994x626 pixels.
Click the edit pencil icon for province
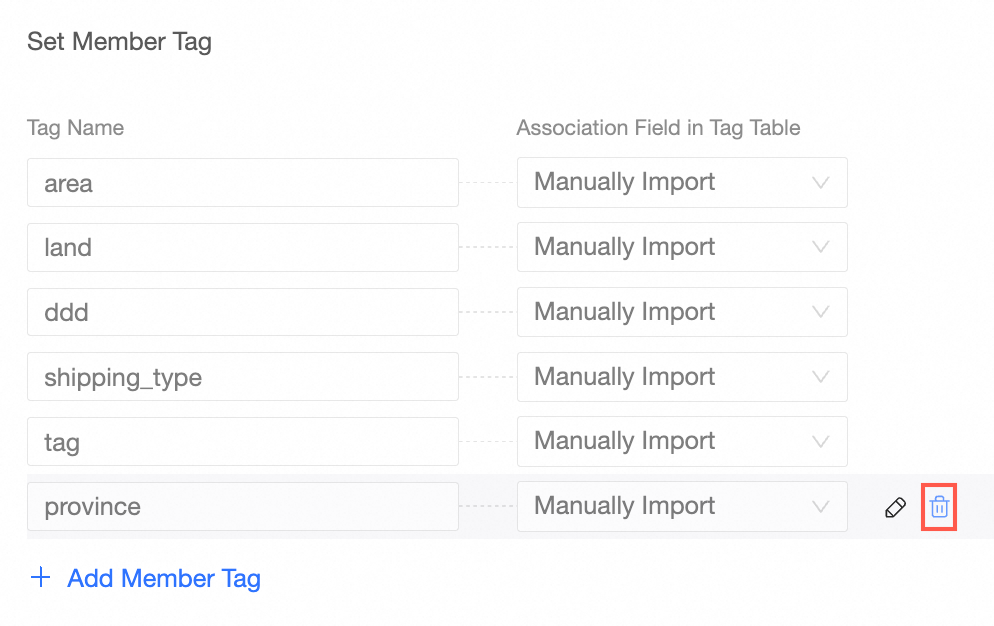(x=895, y=508)
